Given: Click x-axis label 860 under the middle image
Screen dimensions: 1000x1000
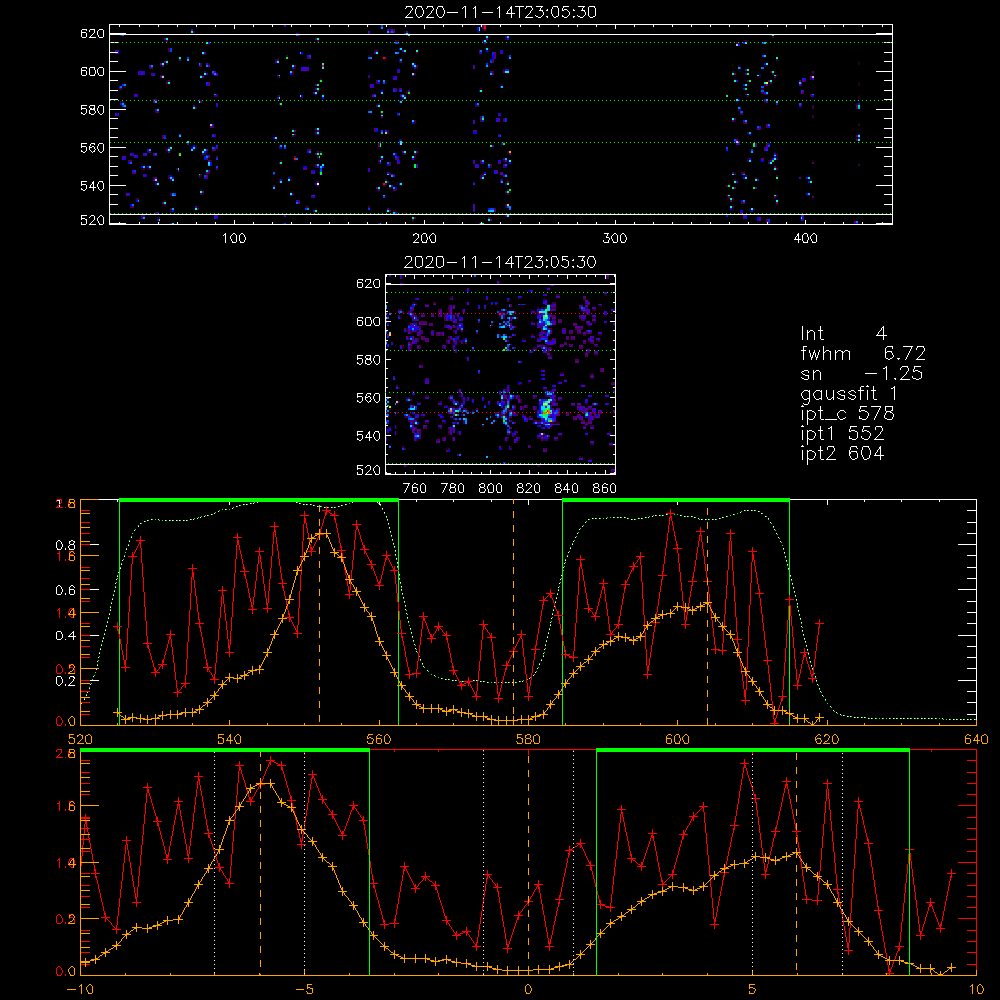Looking at the screenshot, I should pyautogui.click(x=605, y=489).
